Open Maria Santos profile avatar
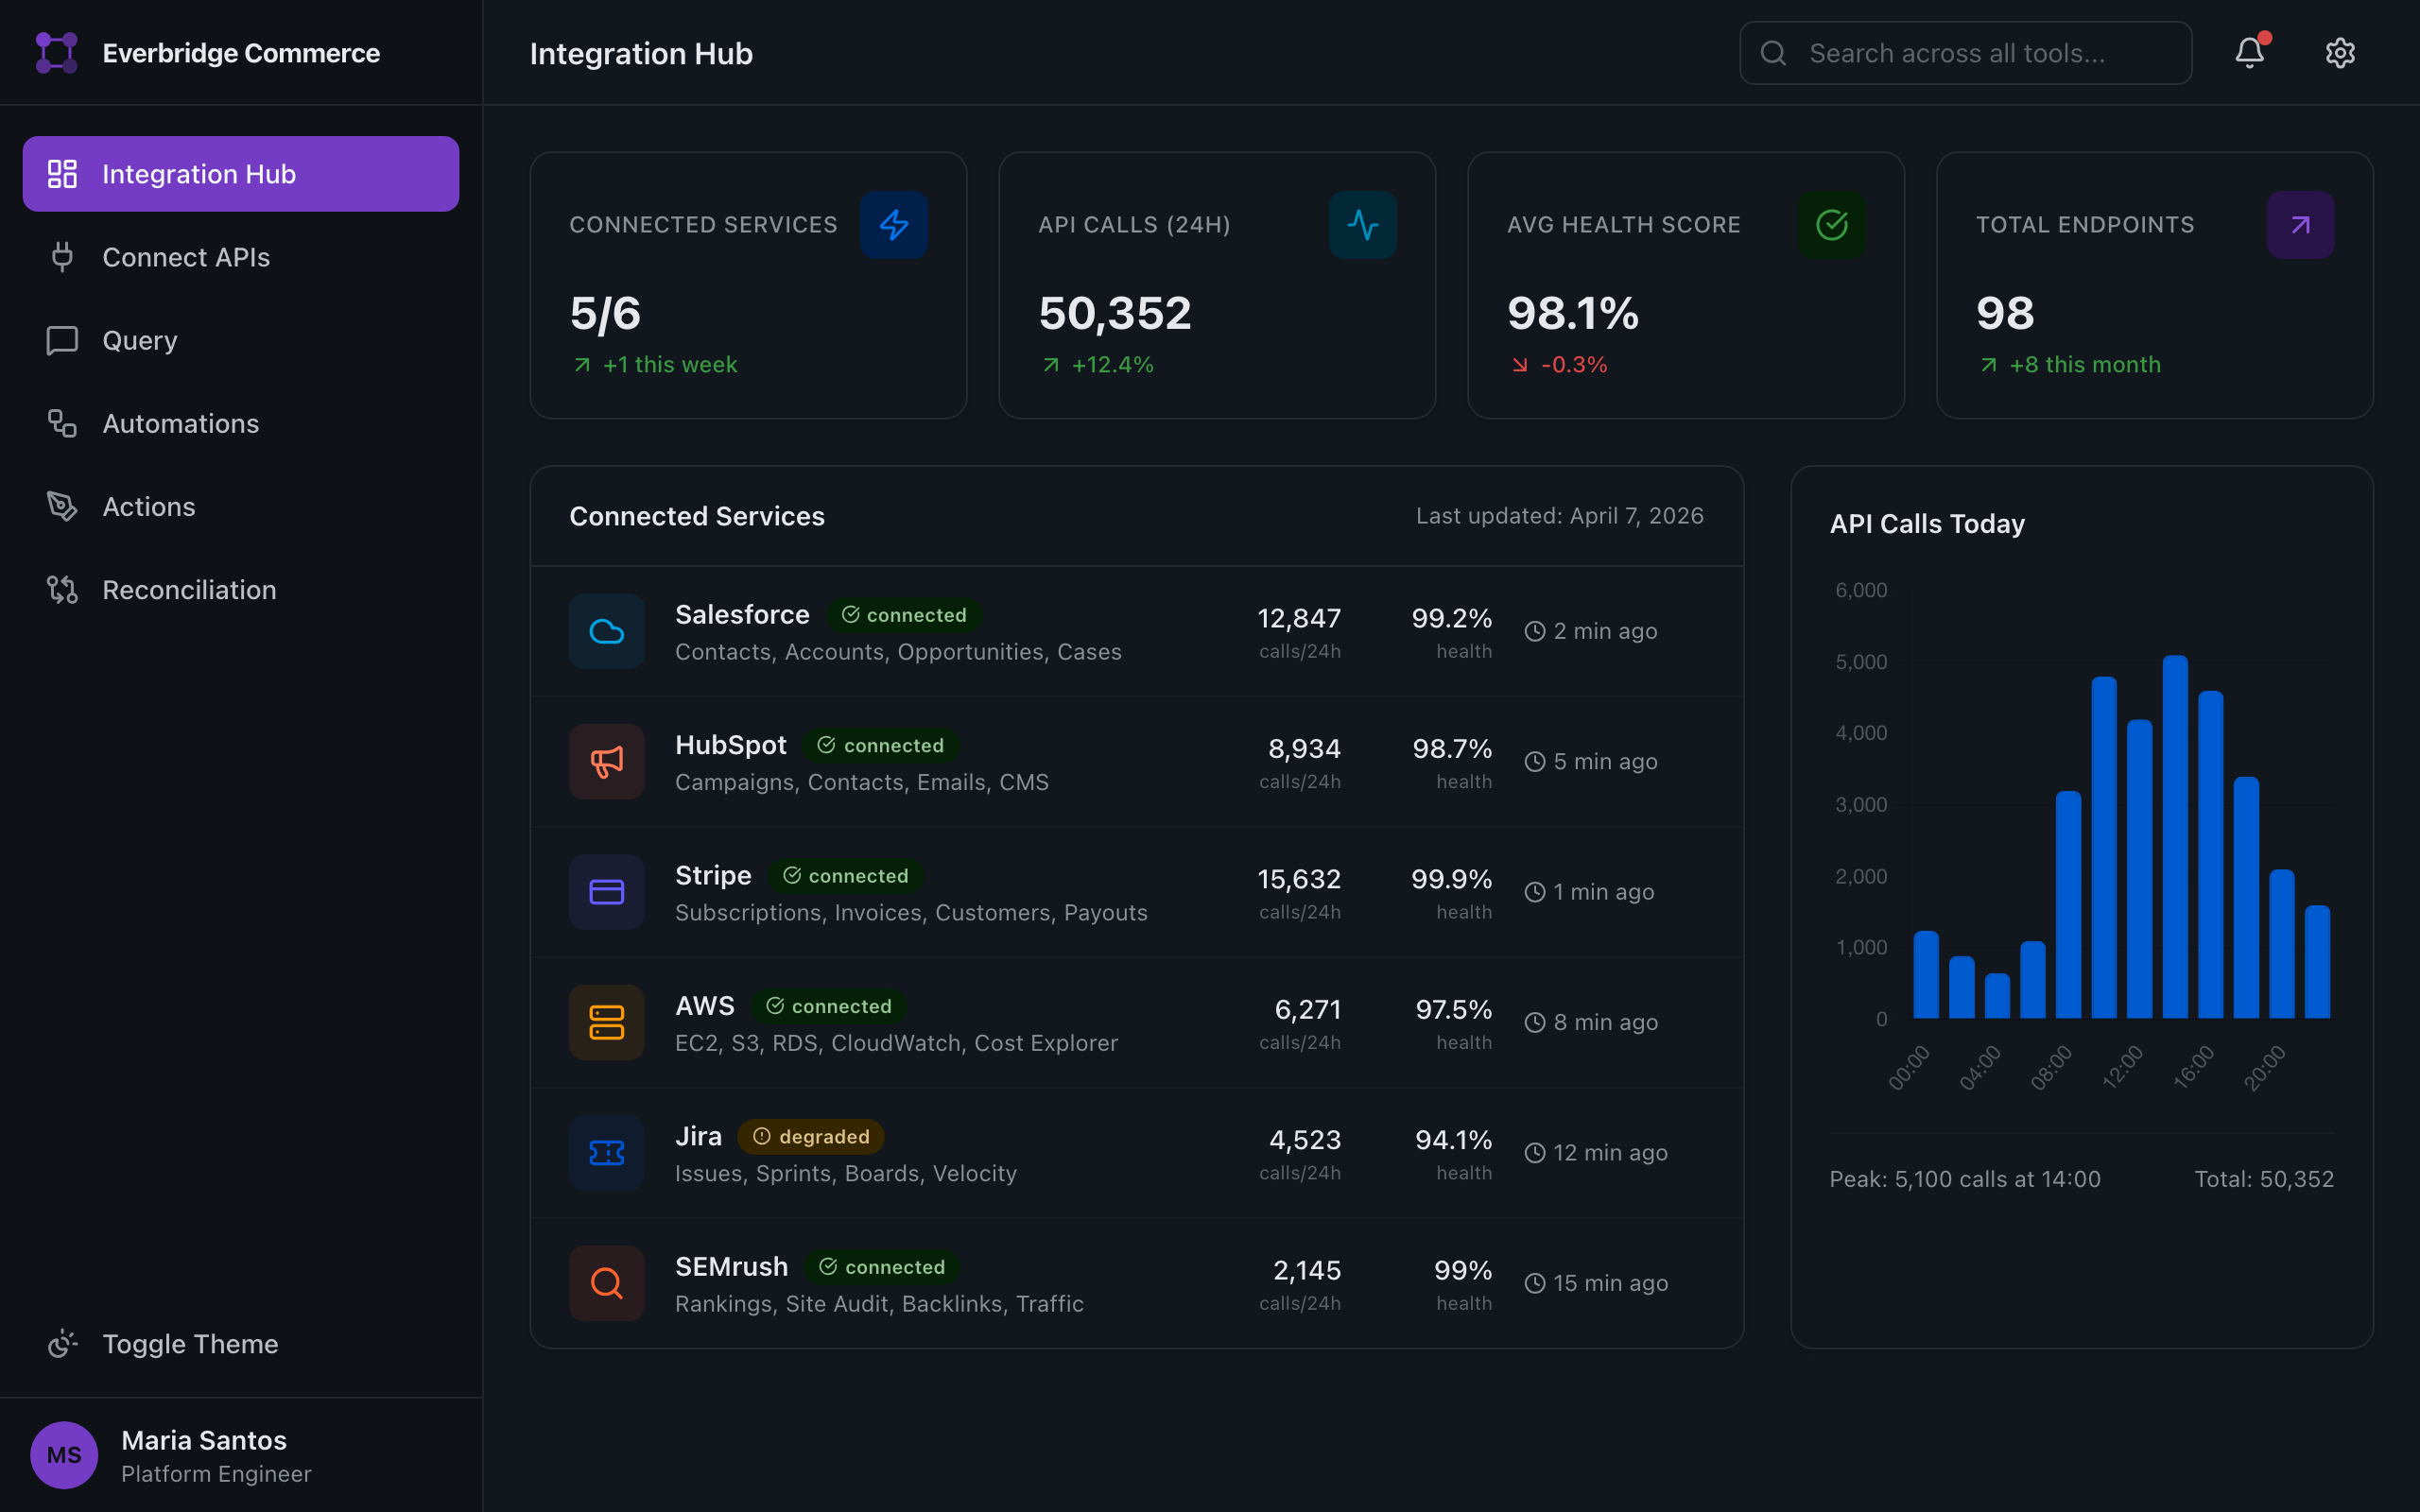 pyautogui.click(x=63, y=1455)
